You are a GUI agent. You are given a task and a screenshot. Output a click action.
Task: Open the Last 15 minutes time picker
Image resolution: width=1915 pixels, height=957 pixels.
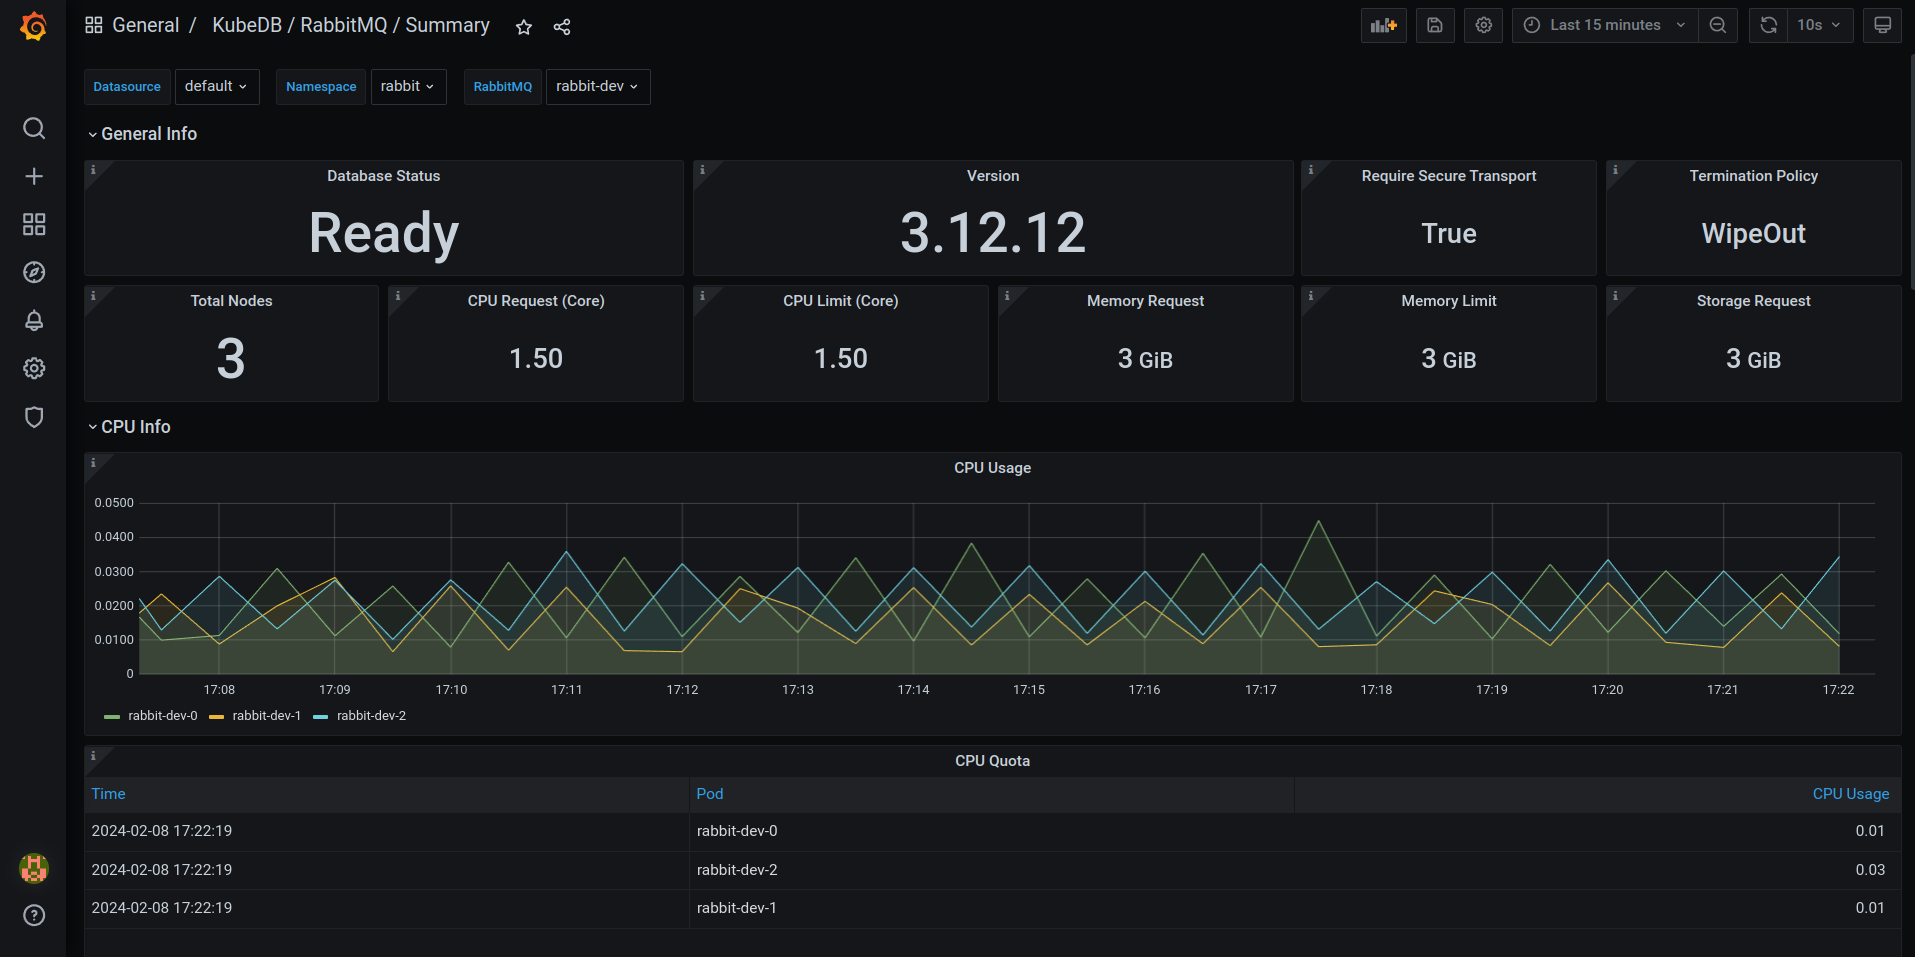1605,25
